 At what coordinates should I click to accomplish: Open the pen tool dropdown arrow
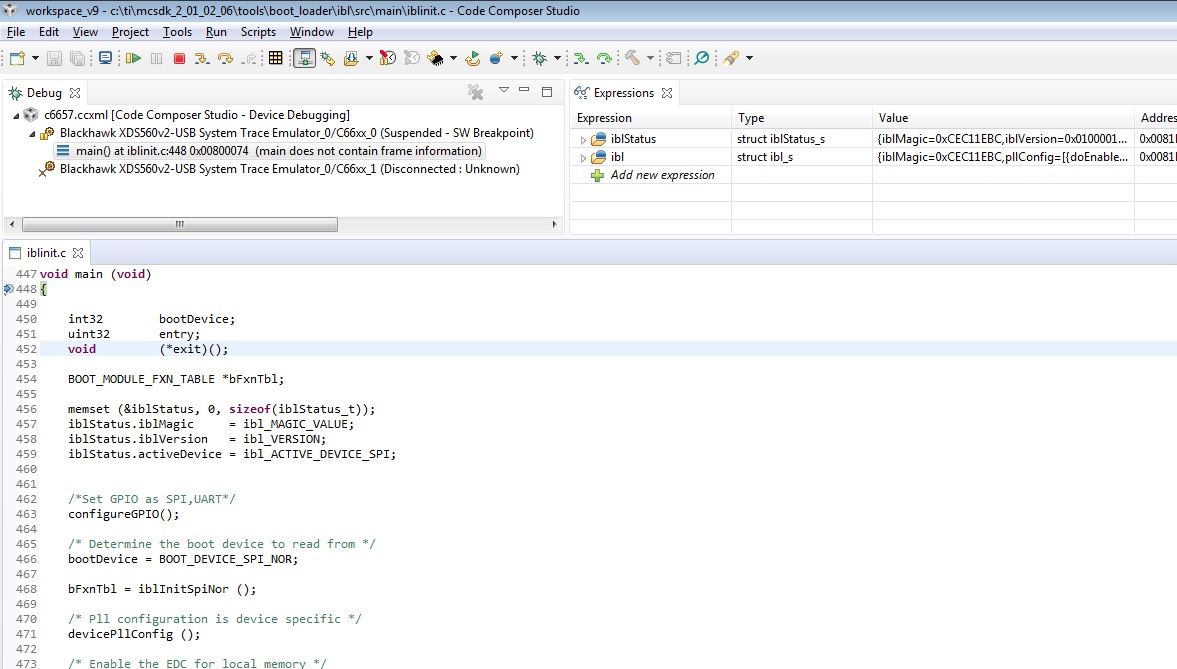pyautogui.click(x=749, y=59)
